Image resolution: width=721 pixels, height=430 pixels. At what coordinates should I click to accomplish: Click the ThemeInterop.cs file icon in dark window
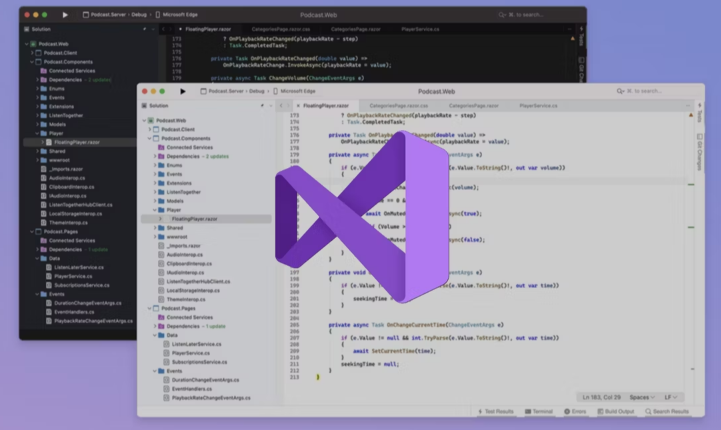pyautogui.click(x=43, y=223)
